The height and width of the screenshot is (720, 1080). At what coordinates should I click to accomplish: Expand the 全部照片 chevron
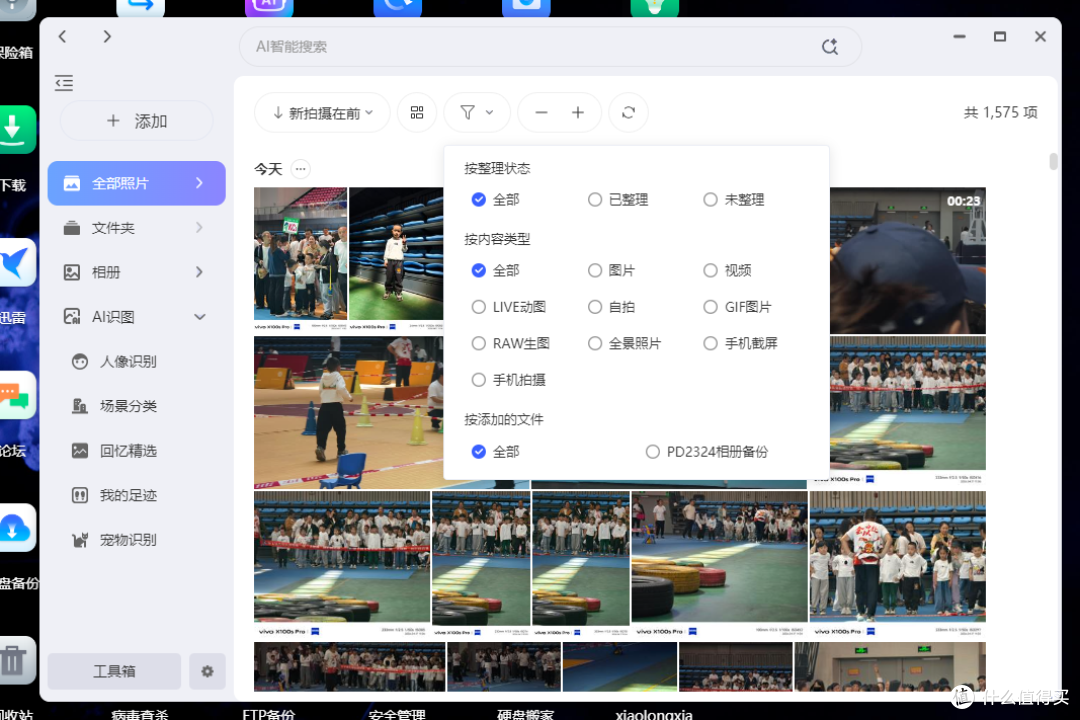tap(200, 183)
